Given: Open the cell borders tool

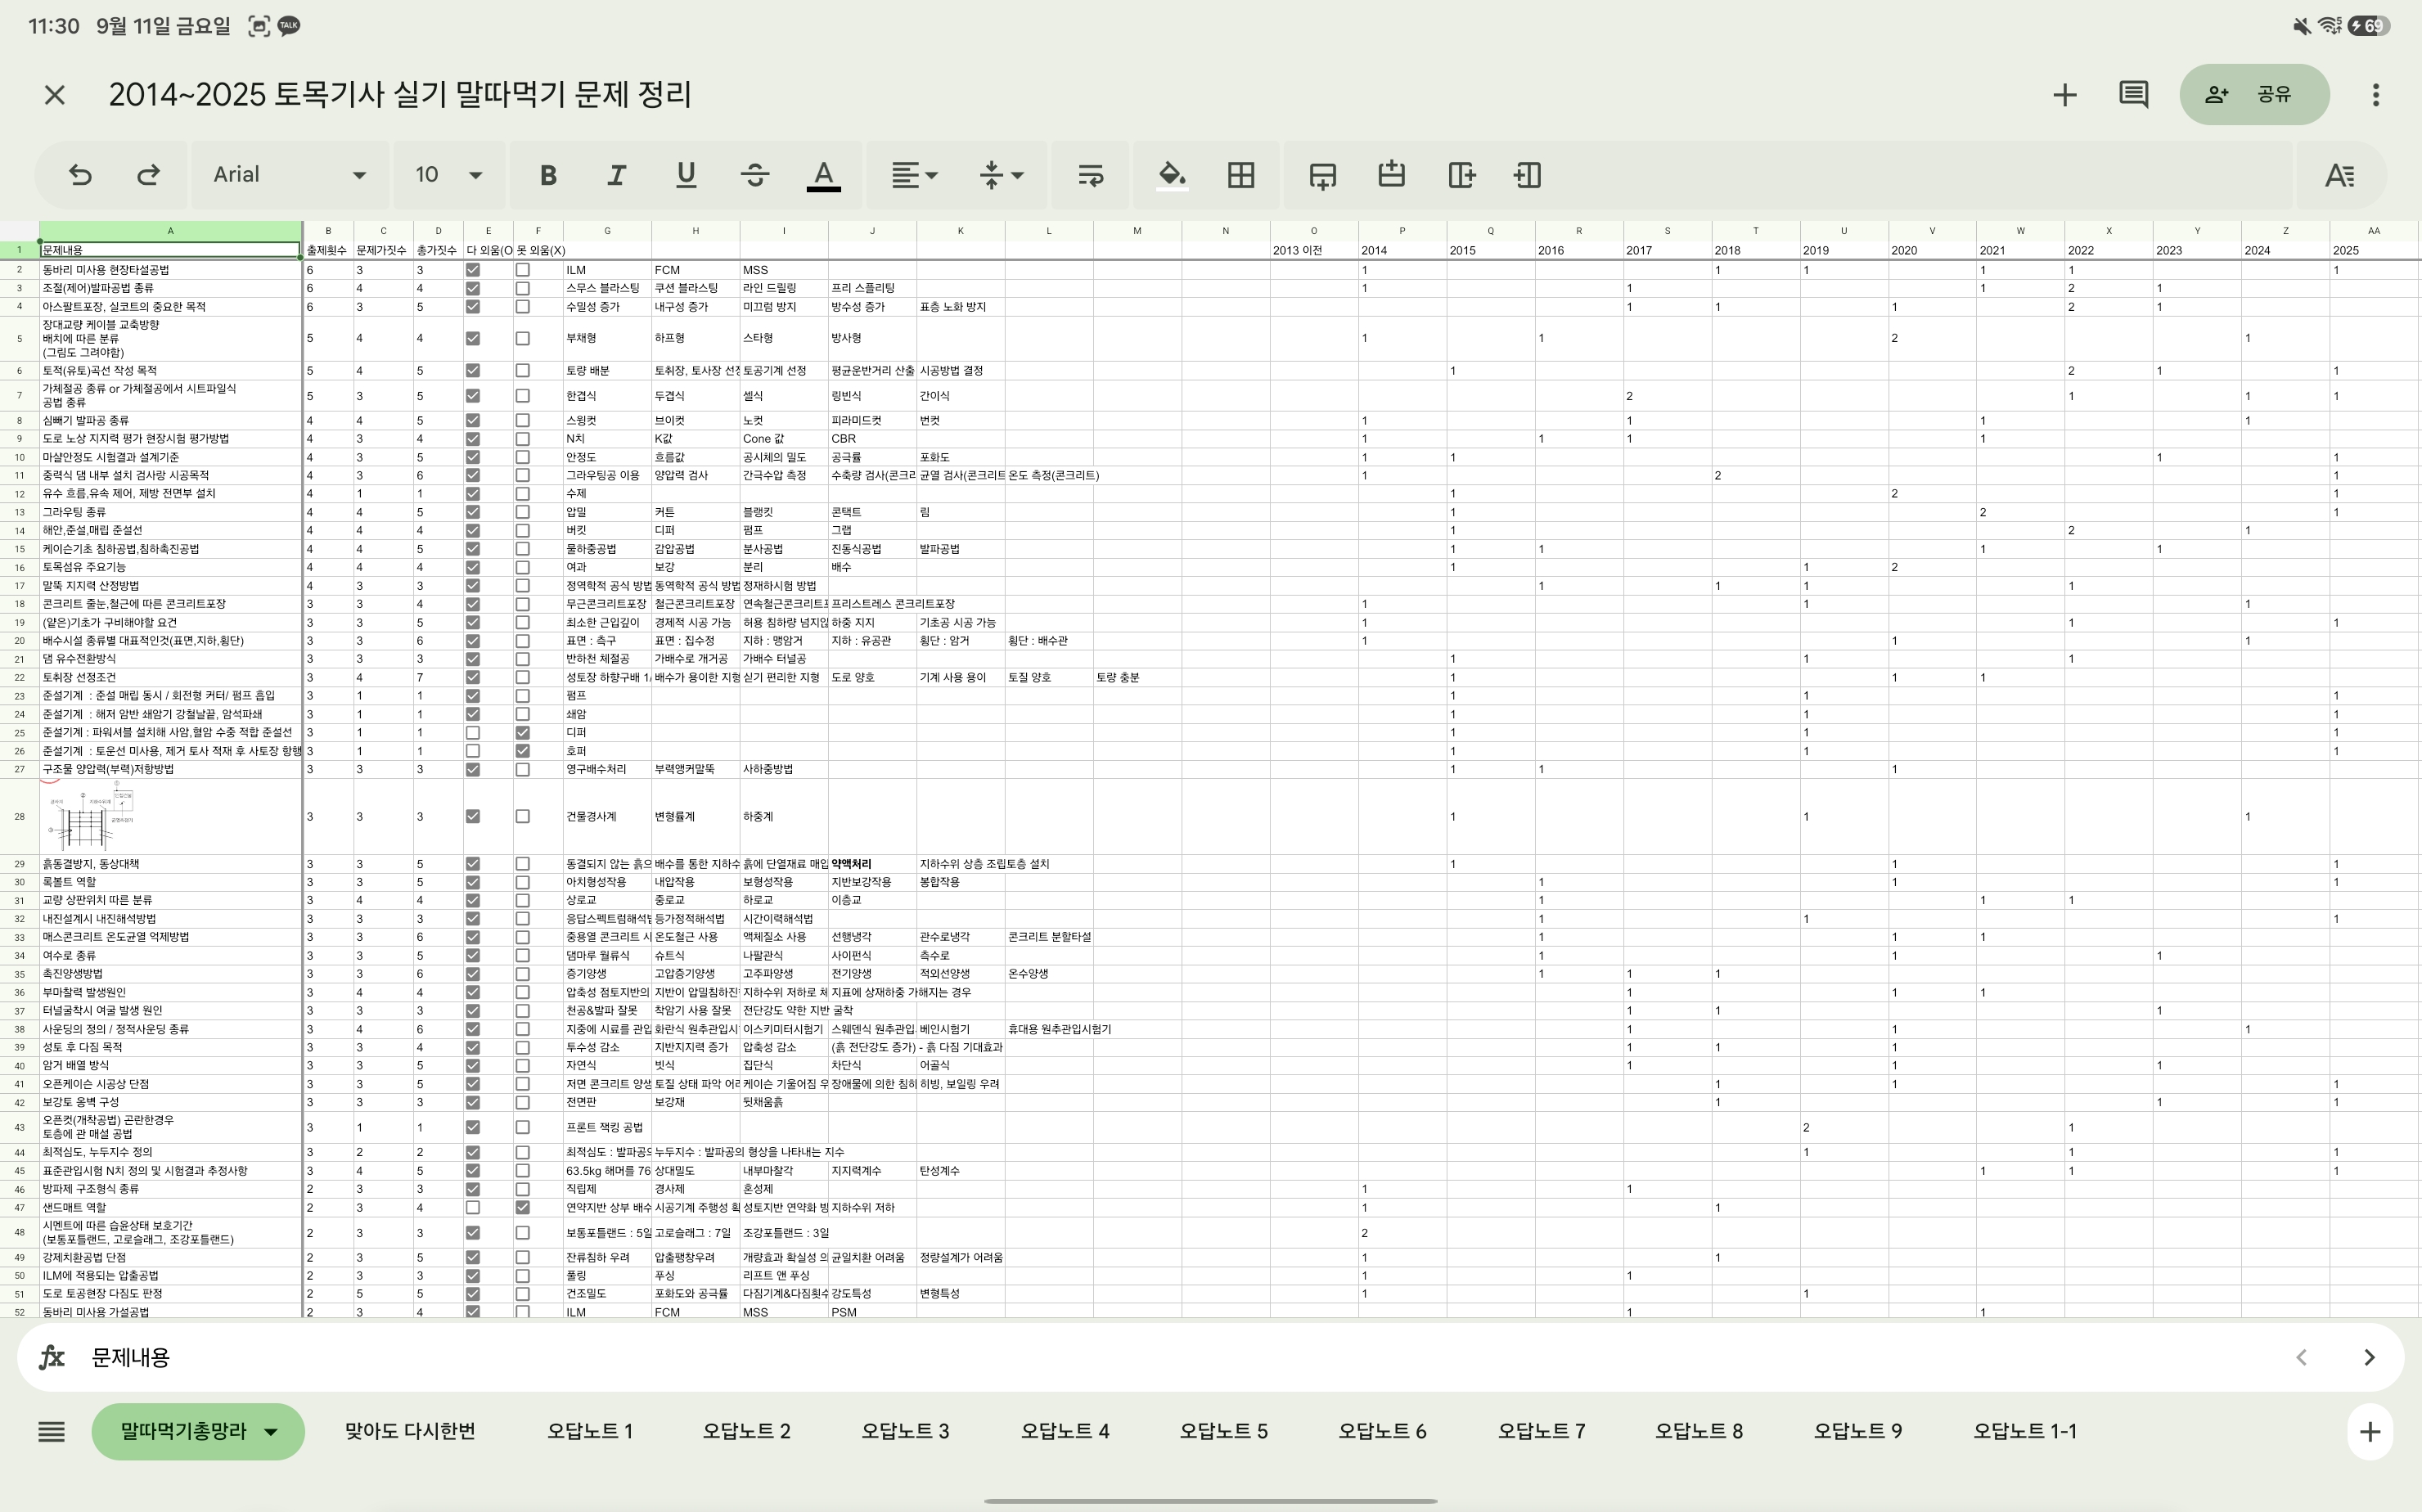Looking at the screenshot, I should click(1241, 175).
